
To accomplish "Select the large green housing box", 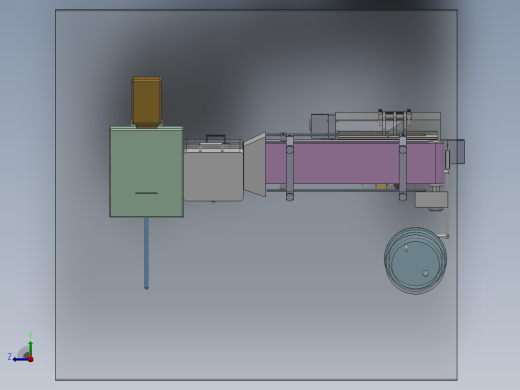I will click(147, 172).
